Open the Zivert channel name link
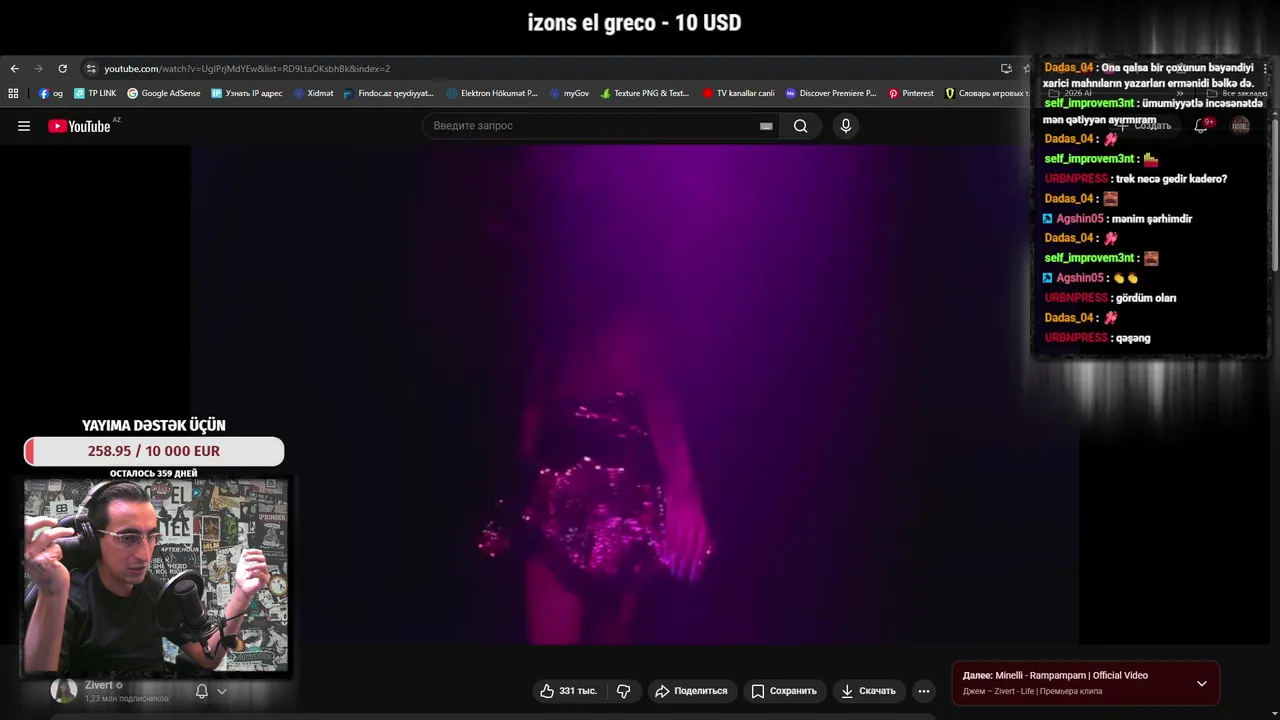The width and height of the screenshot is (1280, 720). (98, 685)
